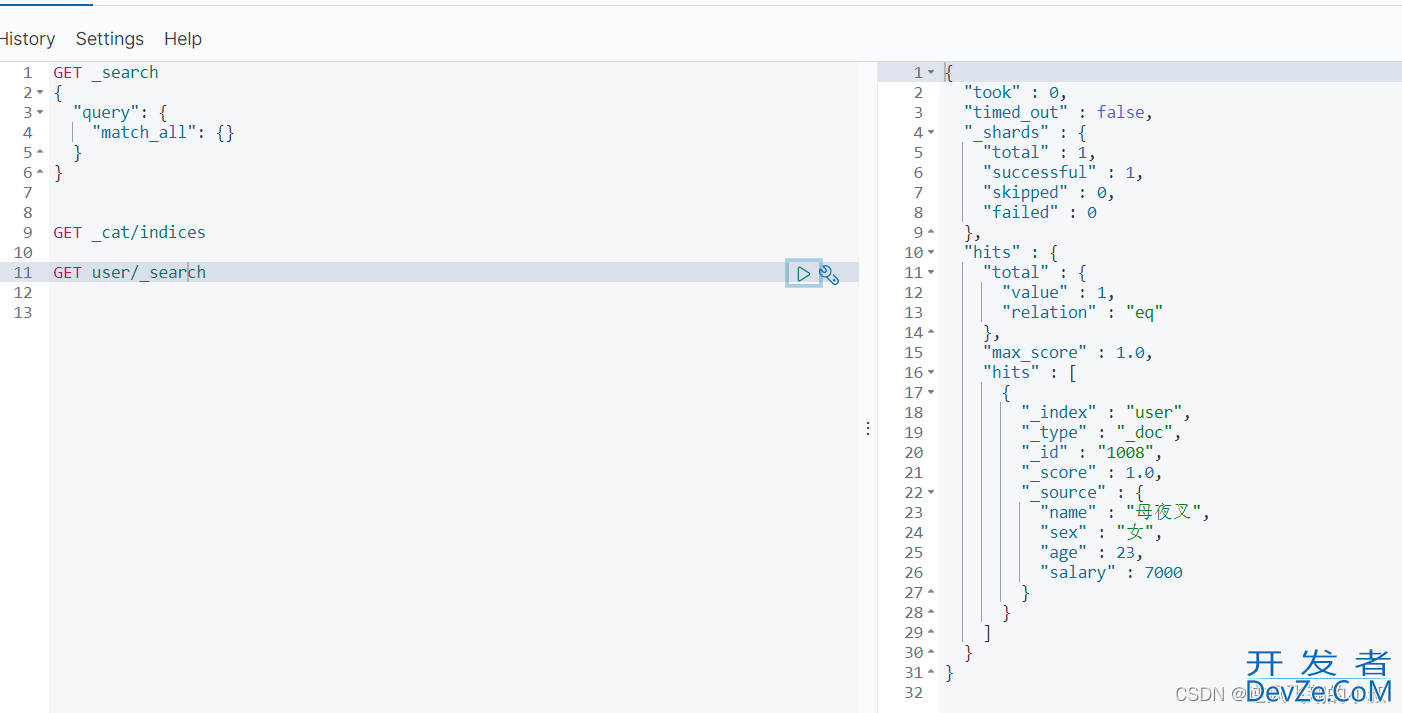
Task: Click the "value" : 1 line
Action: (x=1059, y=292)
